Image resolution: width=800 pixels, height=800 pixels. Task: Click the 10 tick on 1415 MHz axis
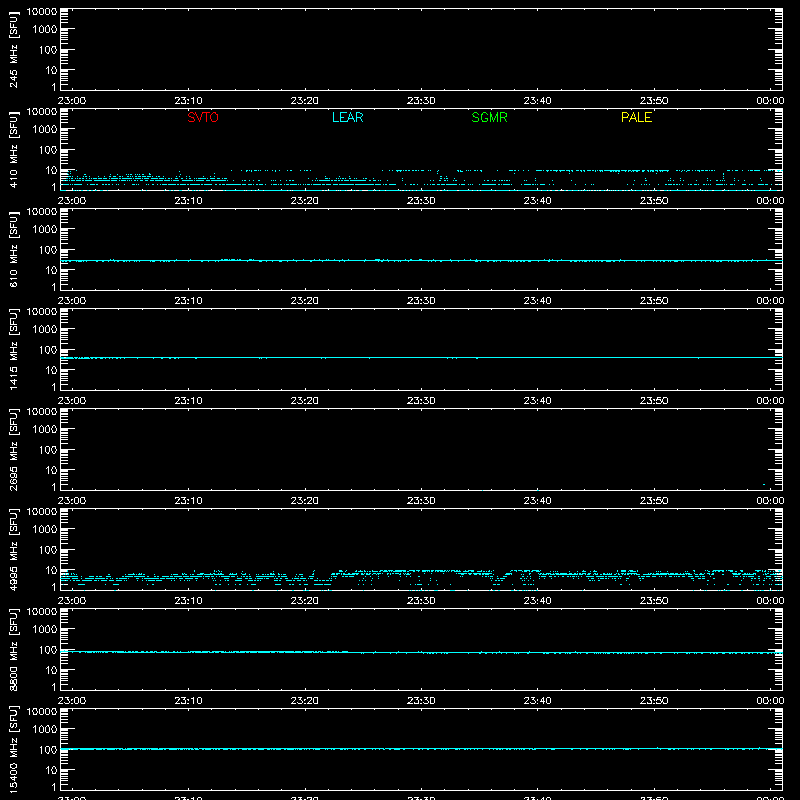click(x=51, y=370)
